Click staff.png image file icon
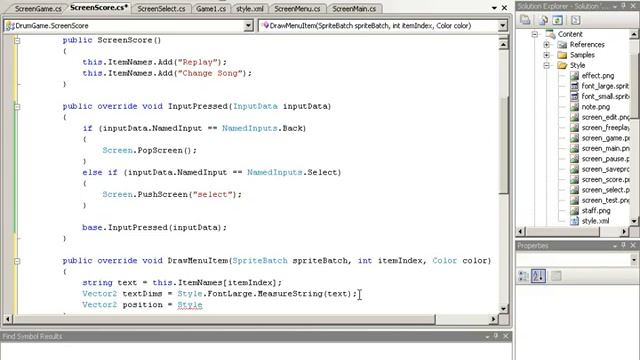This screenshot has width=640, height=360. coord(574,211)
